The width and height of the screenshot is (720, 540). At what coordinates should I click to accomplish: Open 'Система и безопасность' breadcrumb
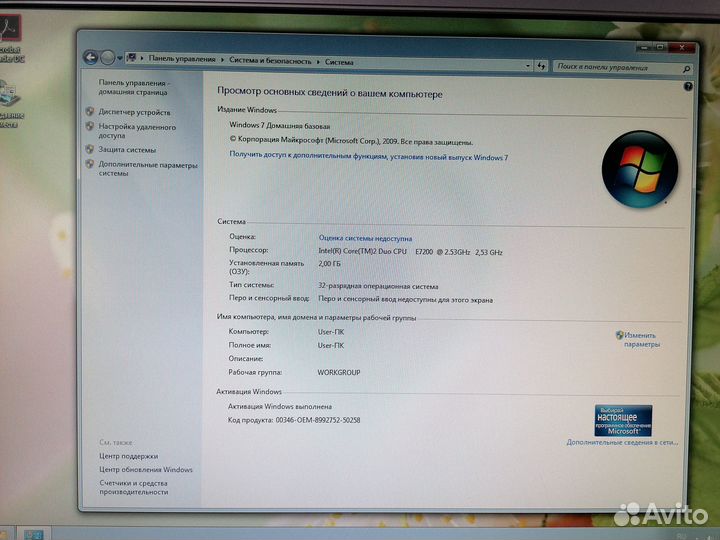click(270, 61)
